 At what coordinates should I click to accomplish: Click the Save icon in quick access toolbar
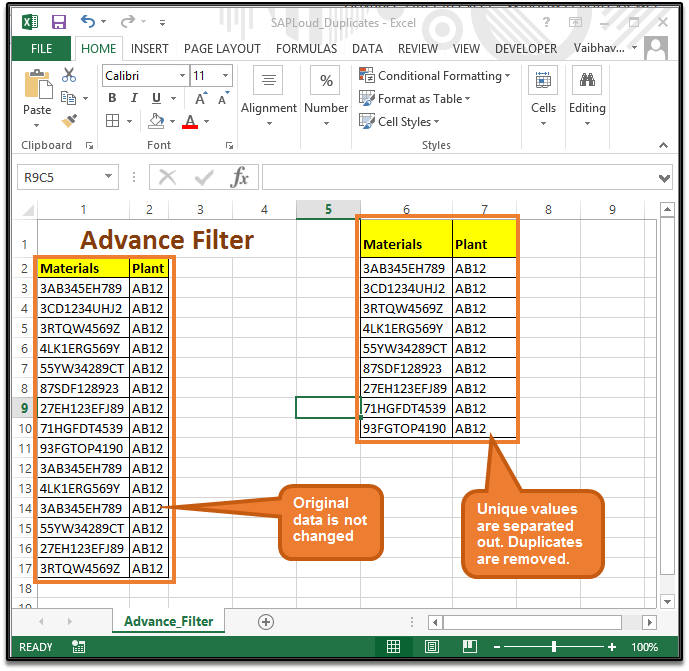pos(58,21)
